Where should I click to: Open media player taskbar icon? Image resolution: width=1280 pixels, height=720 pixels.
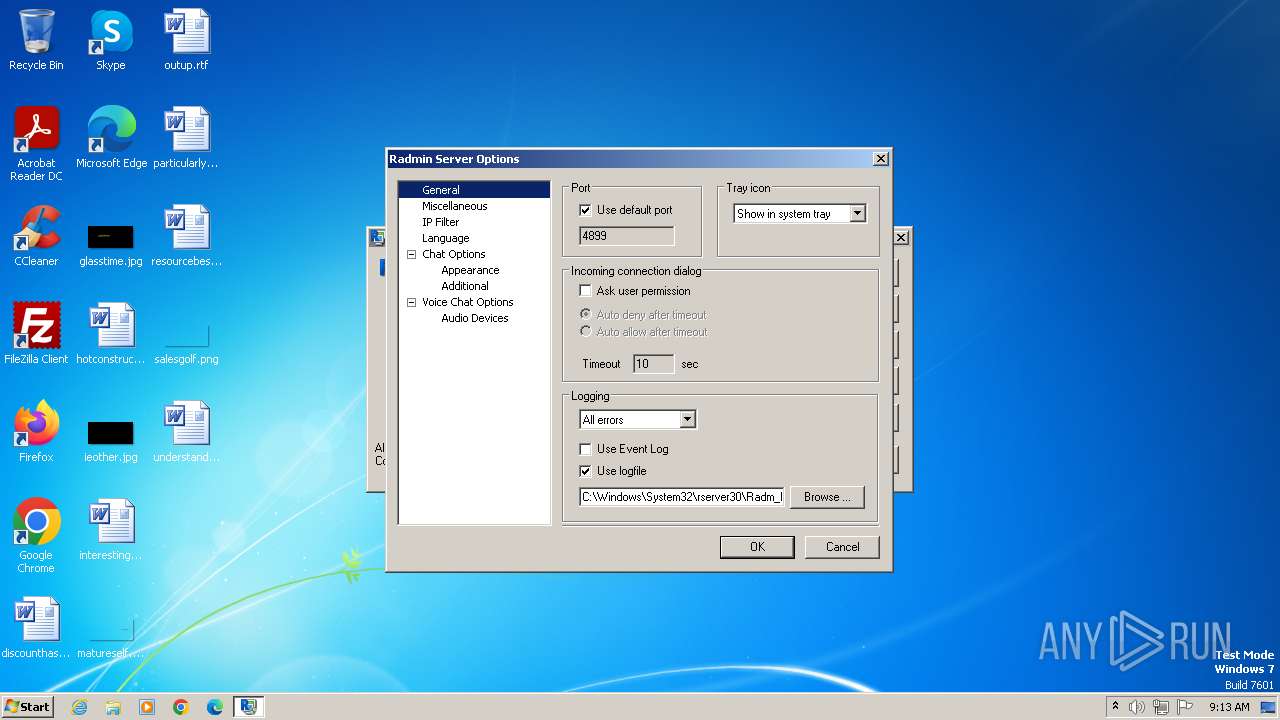[x=147, y=707]
